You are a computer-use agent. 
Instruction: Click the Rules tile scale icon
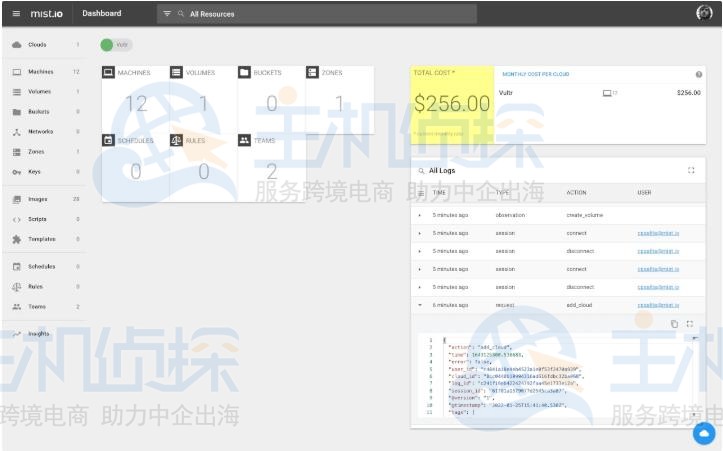176,140
